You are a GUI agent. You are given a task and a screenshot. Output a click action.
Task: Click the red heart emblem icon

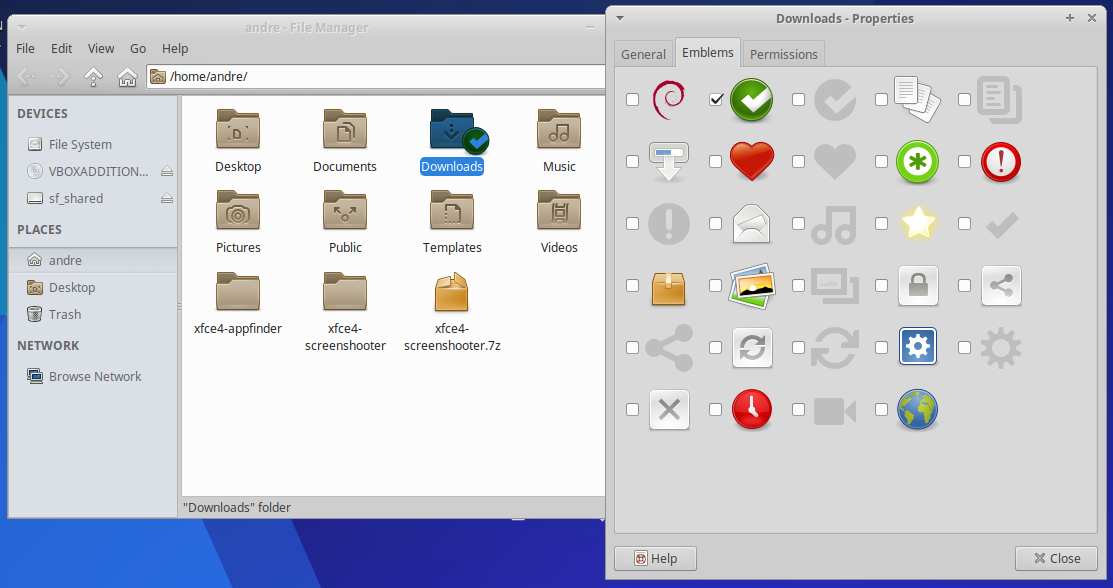752,161
